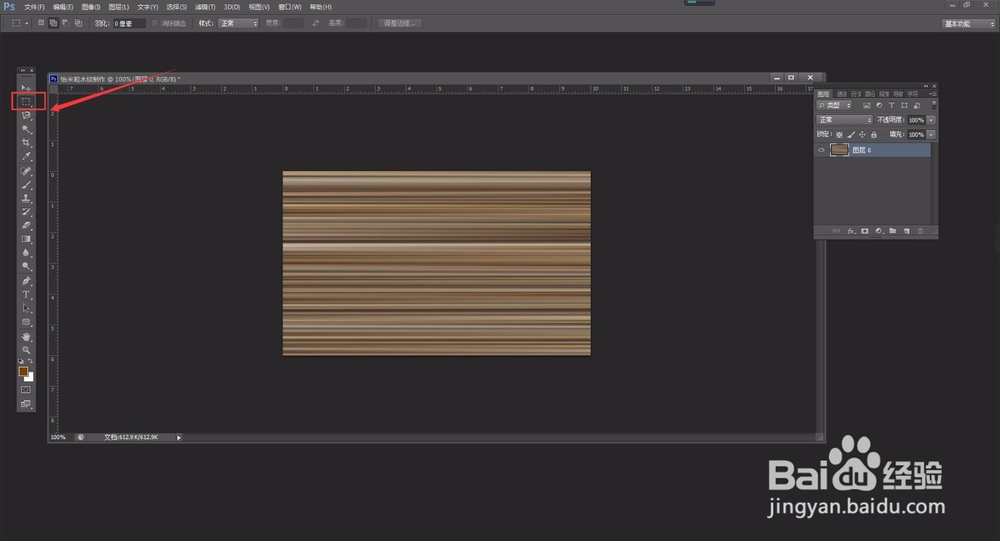Choose Intersect with Selection mode
The image size is (1000, 541).
78,23
